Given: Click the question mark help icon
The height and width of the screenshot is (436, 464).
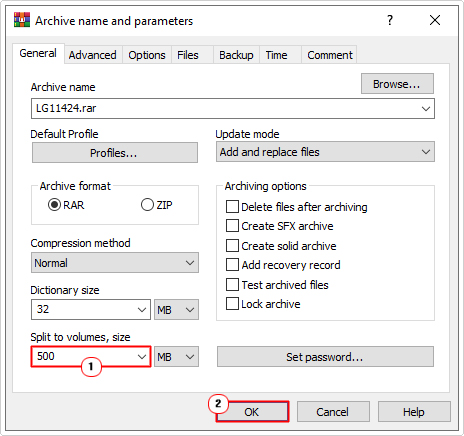Looking at the screenshot, I should point(390,20).
